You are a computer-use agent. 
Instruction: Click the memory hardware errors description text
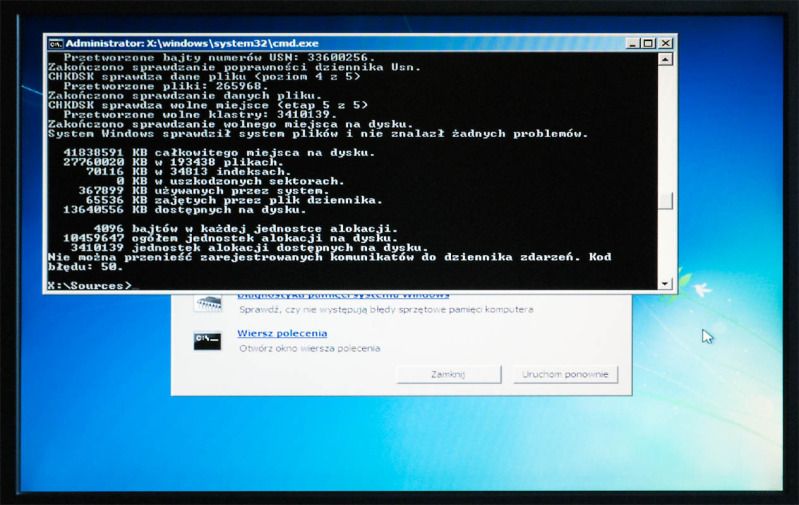coord(386,309)
